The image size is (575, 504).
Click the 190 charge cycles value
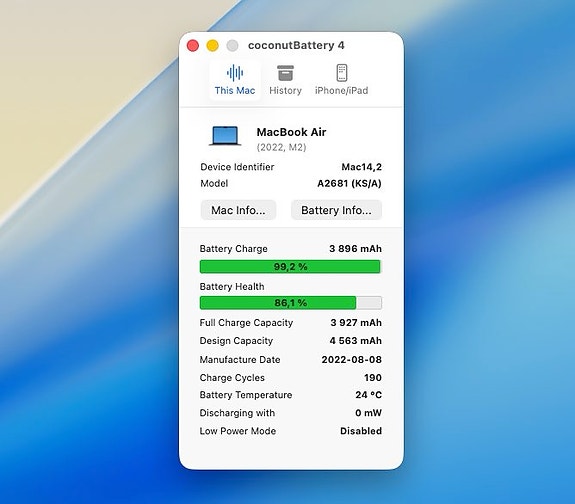tap(373, 378)
